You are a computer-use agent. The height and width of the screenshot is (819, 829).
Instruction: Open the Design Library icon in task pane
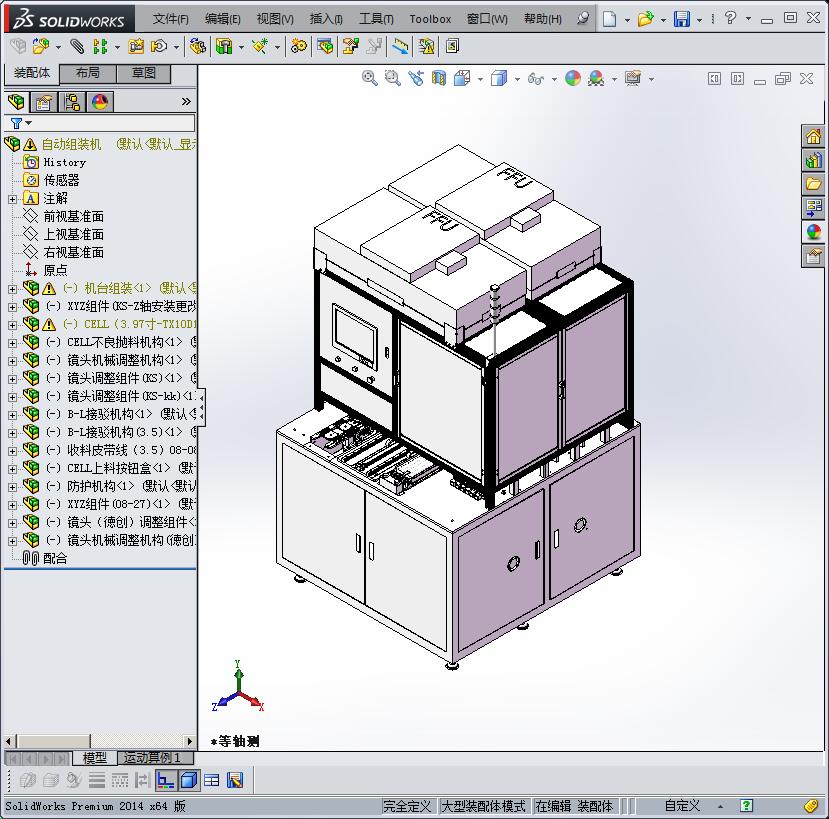814,160
